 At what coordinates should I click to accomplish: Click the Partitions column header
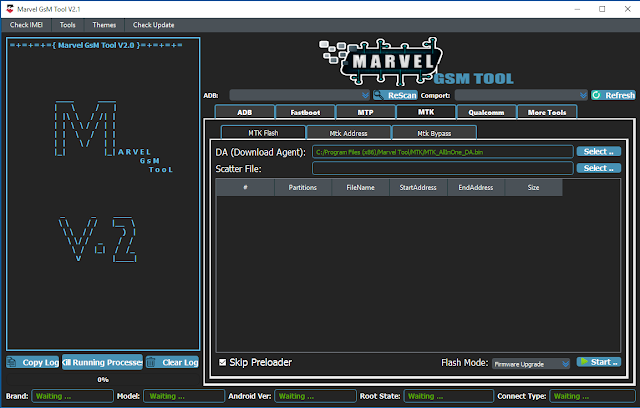tap(303, 187)
